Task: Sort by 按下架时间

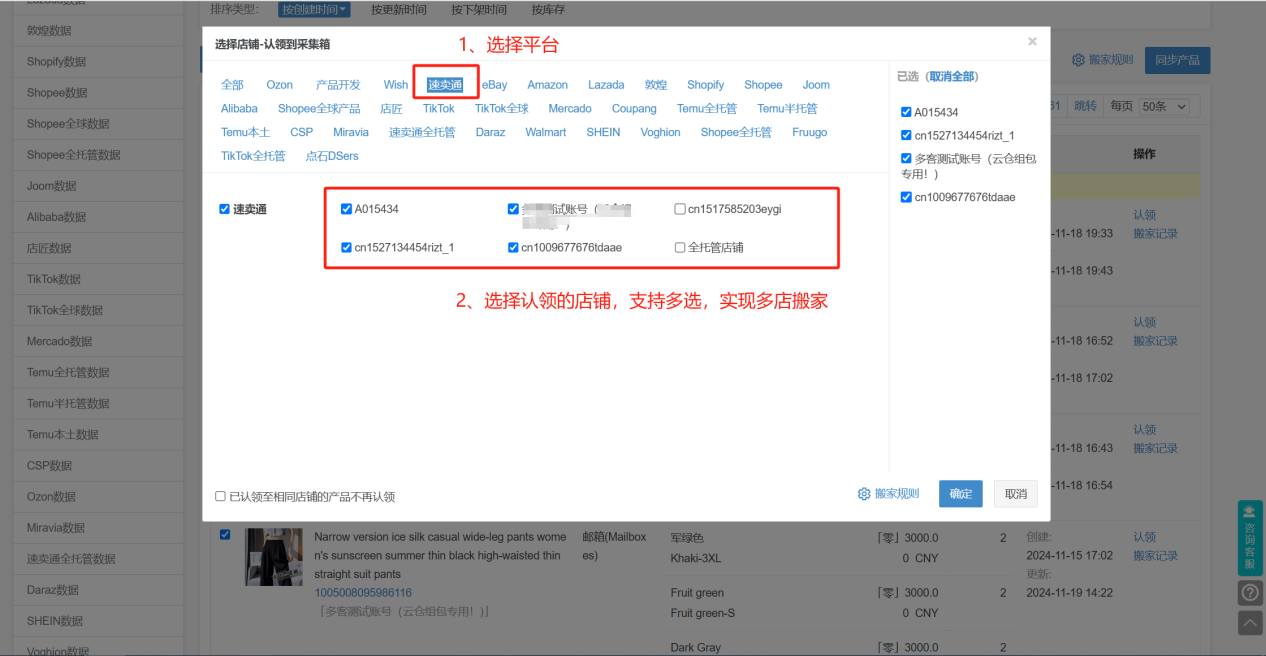Action: (x=479, y=10)
